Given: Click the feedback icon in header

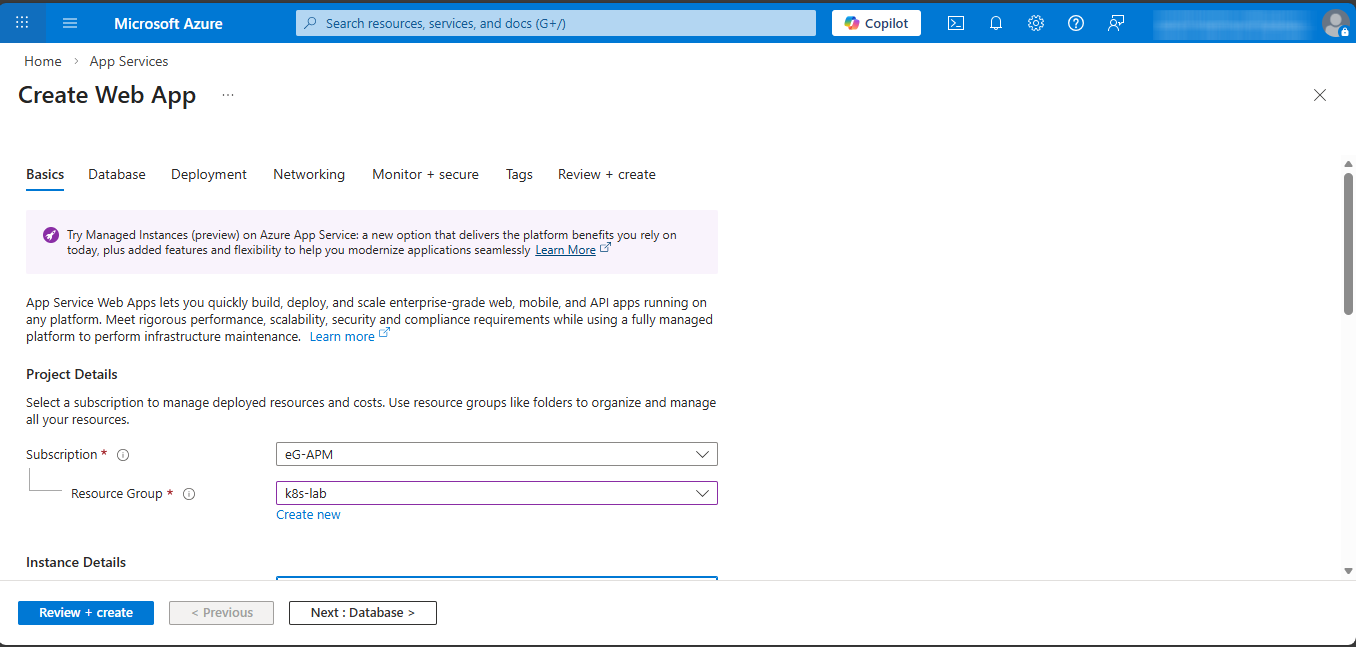Looking at the screenshot, I should point(1116,23).
